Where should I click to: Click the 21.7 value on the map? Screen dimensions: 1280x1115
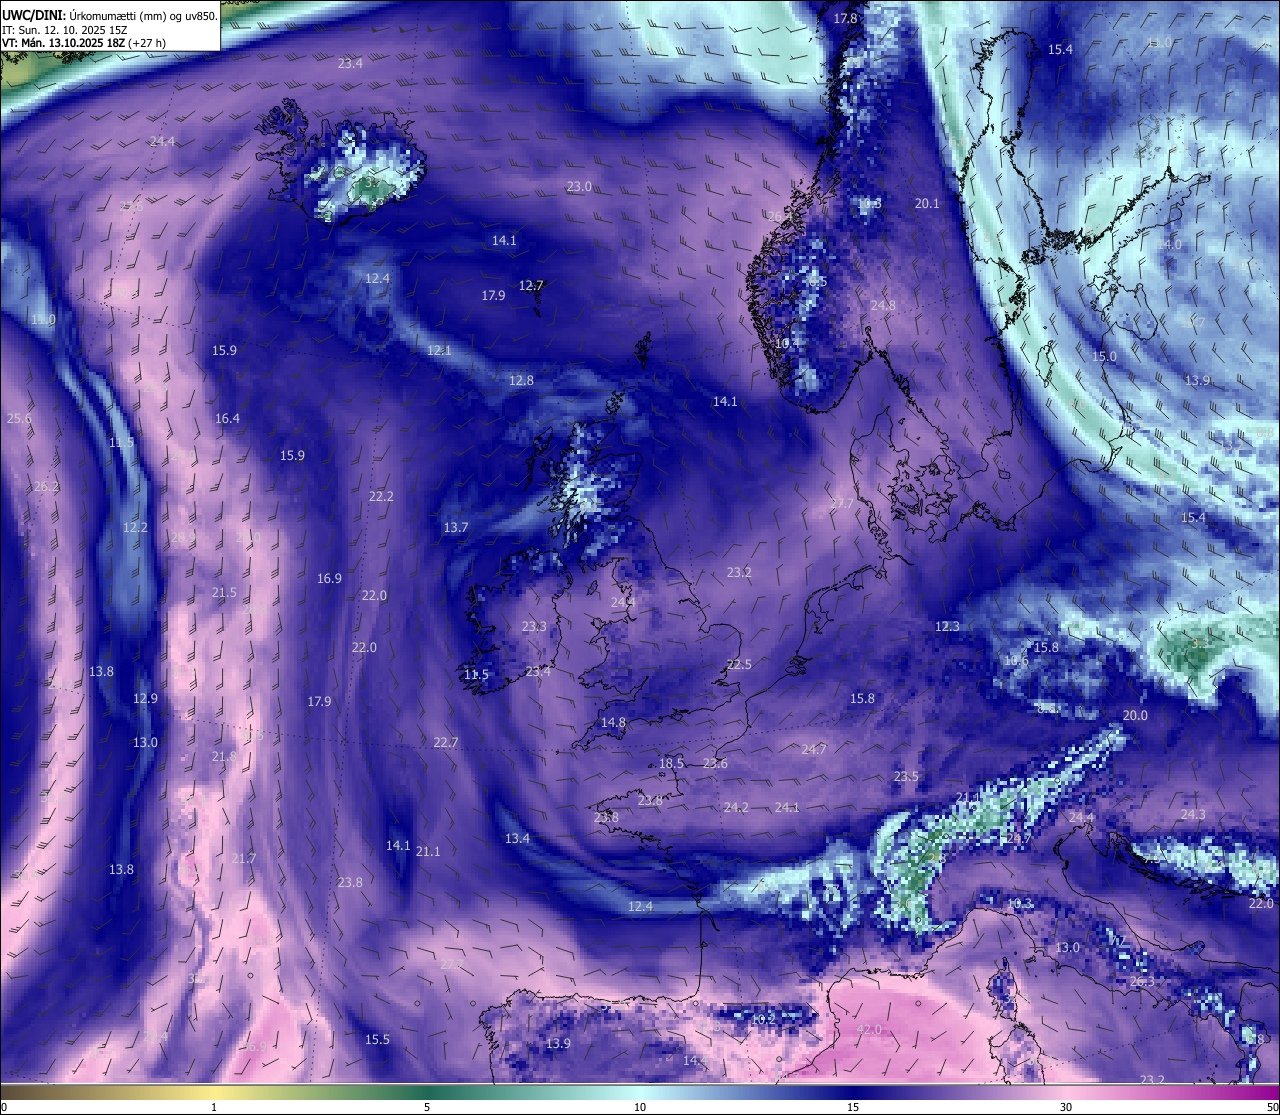244,859
